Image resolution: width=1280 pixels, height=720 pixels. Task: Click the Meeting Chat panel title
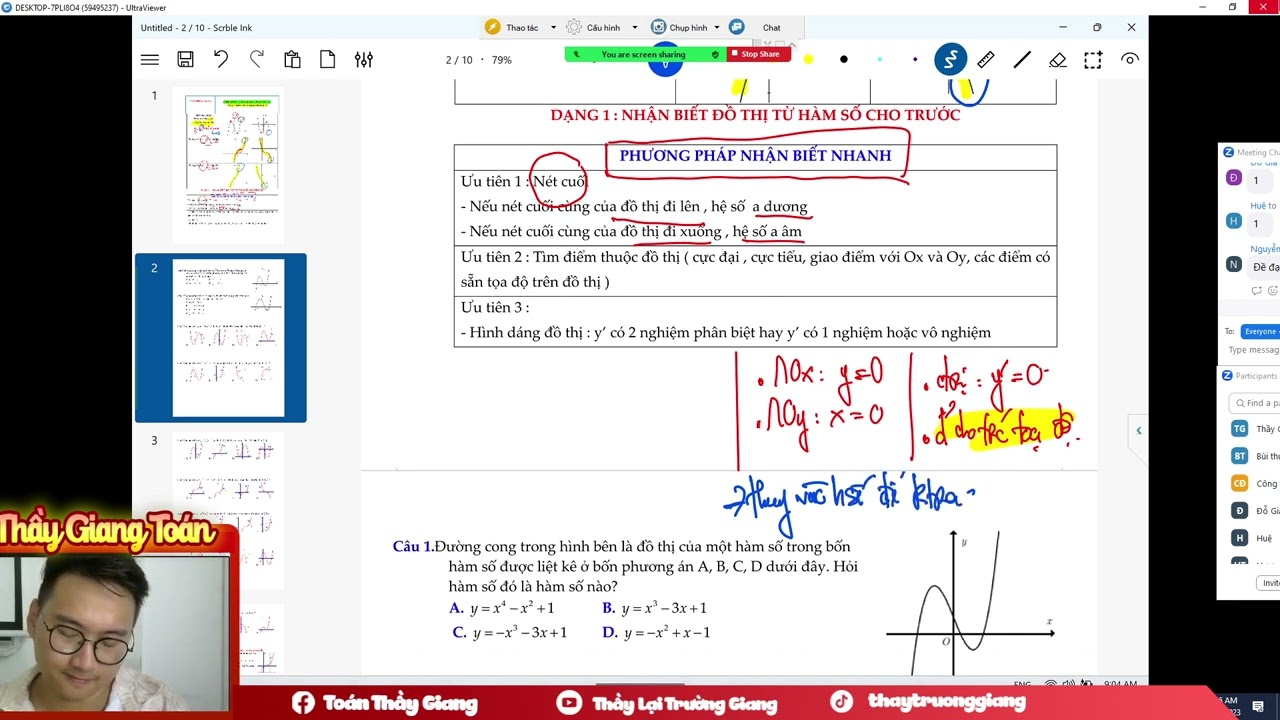pos(1258,152)
